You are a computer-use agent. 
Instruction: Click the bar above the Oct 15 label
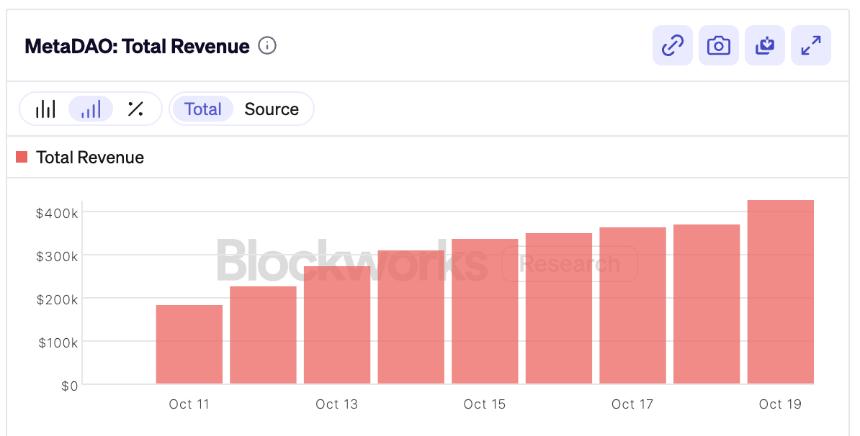coord(485,311)
